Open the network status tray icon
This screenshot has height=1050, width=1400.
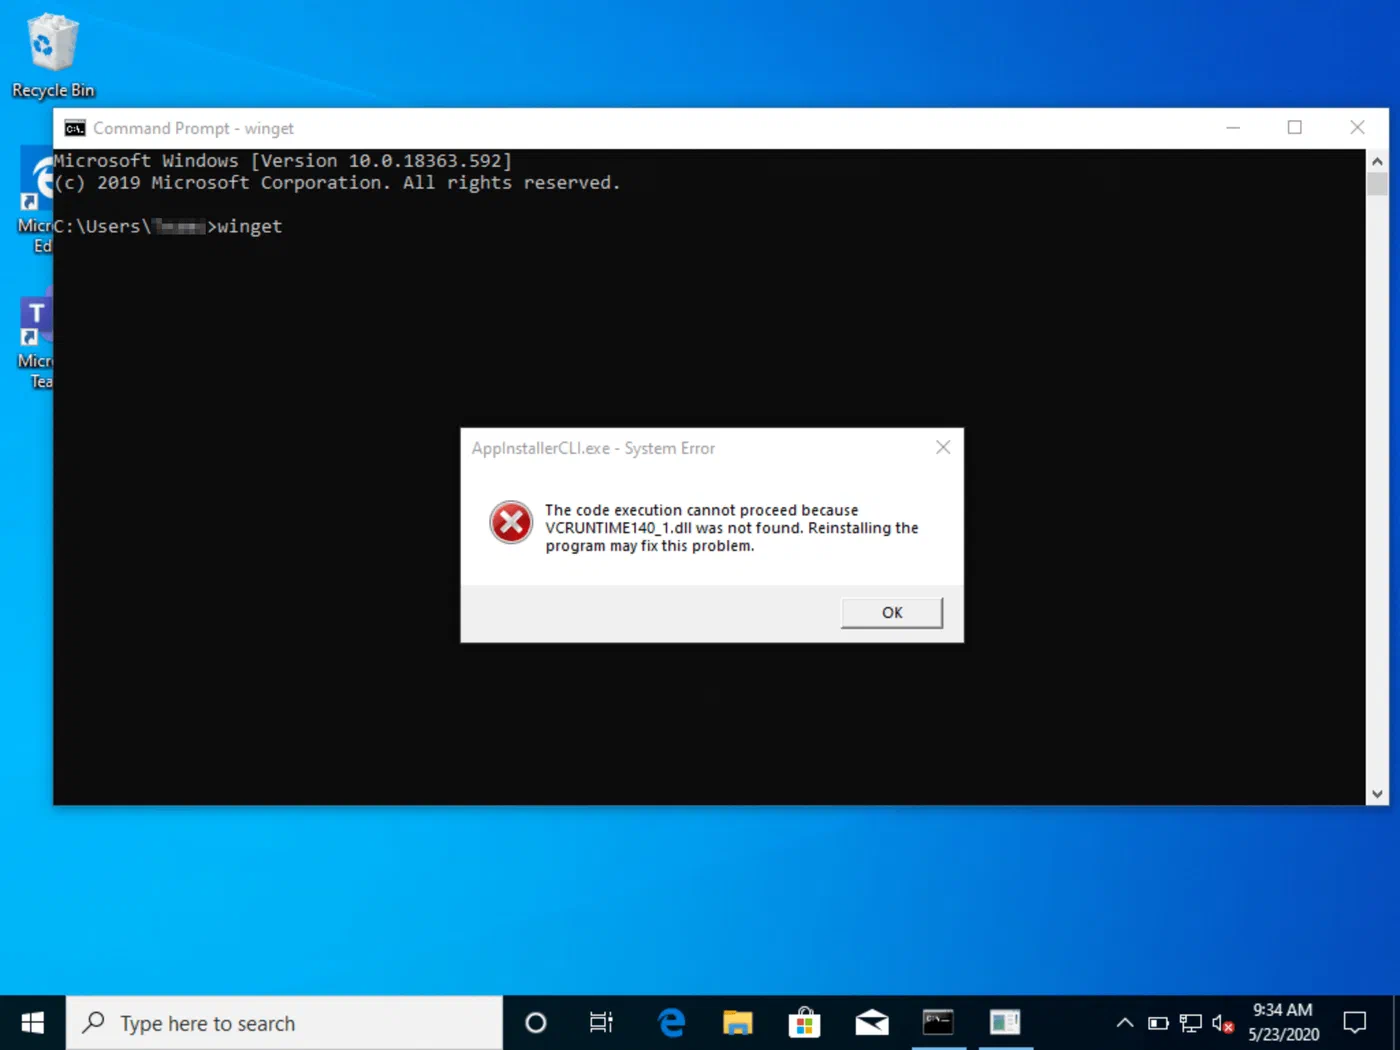[1190, 1023]
